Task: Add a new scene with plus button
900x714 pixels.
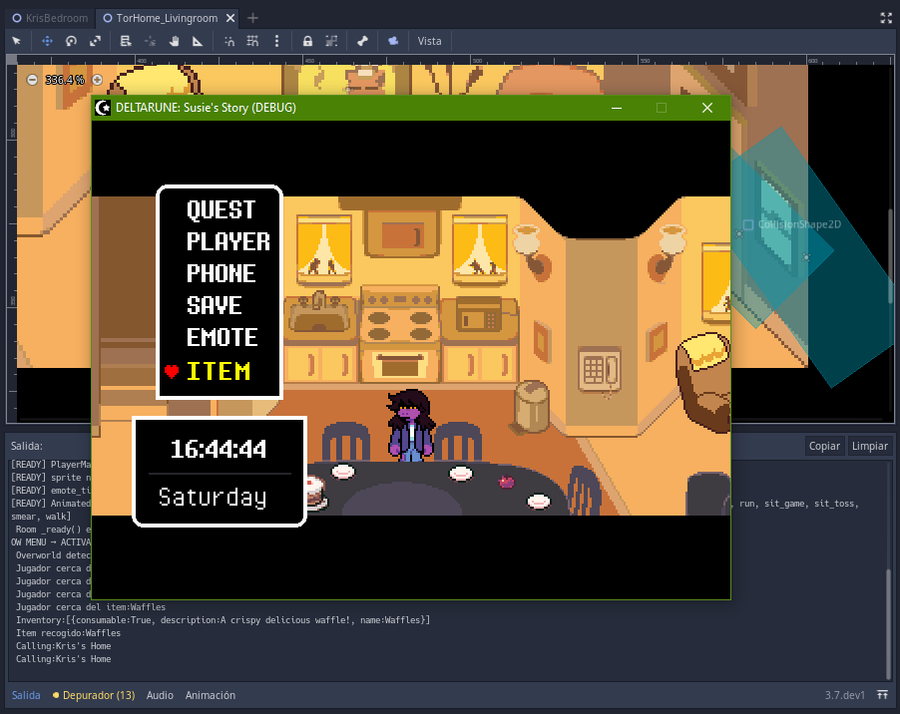Action: click(x=253, y=18)
